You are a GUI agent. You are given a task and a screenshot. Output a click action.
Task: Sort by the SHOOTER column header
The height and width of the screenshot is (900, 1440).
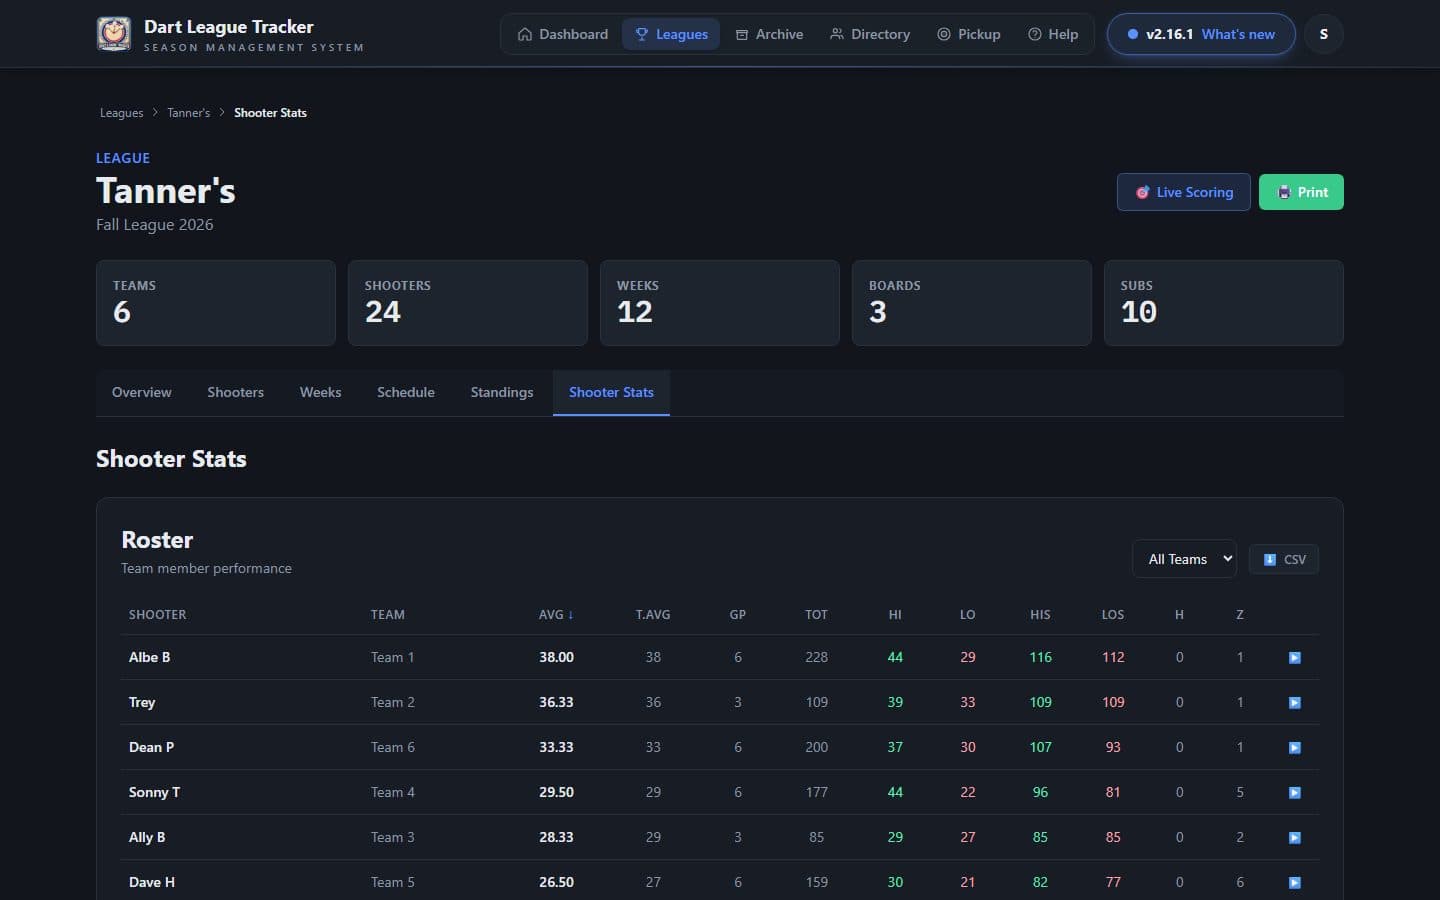point(157,615)
